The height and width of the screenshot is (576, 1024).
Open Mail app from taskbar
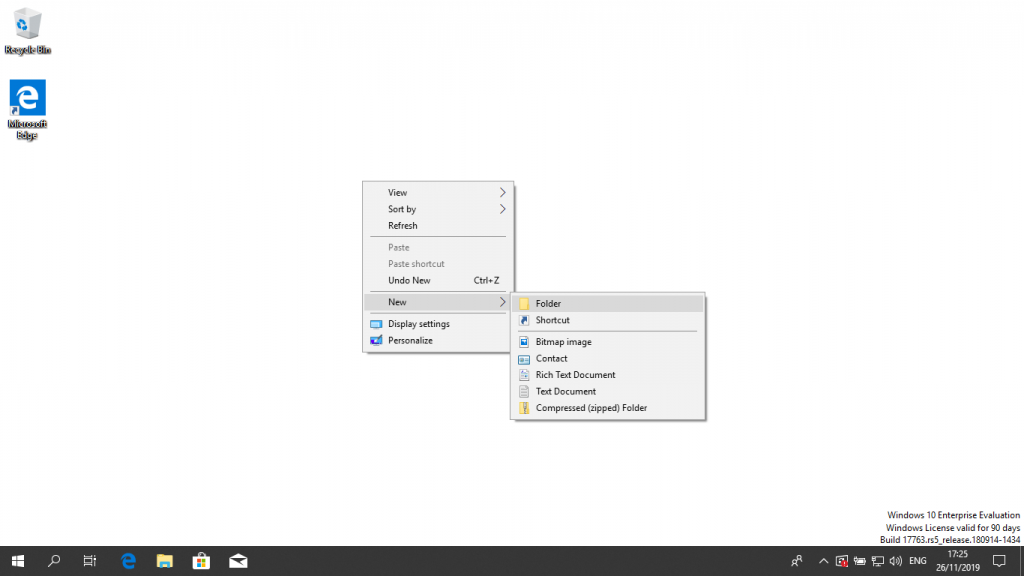[238, 561]
